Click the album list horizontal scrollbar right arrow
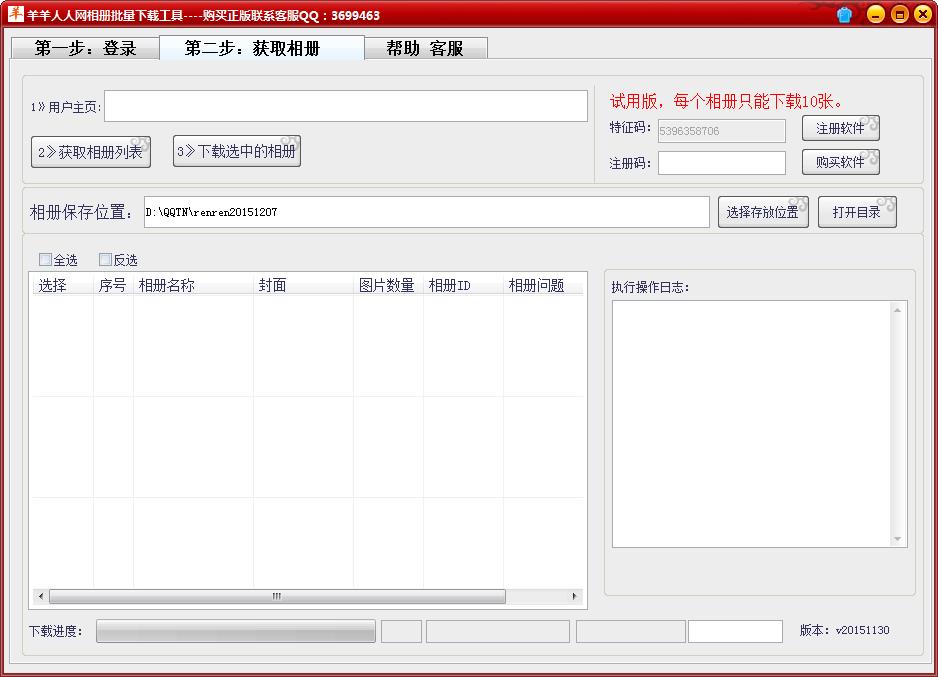The width and height of the screenshot is (938, 677). [x=575, y=597]
